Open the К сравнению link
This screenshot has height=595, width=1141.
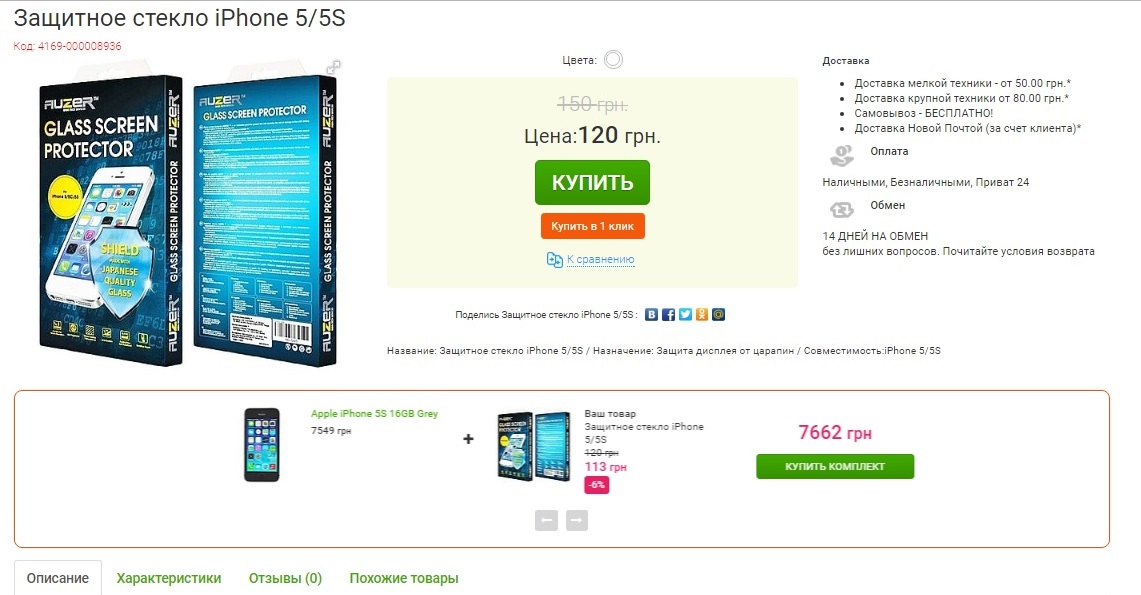600,259
